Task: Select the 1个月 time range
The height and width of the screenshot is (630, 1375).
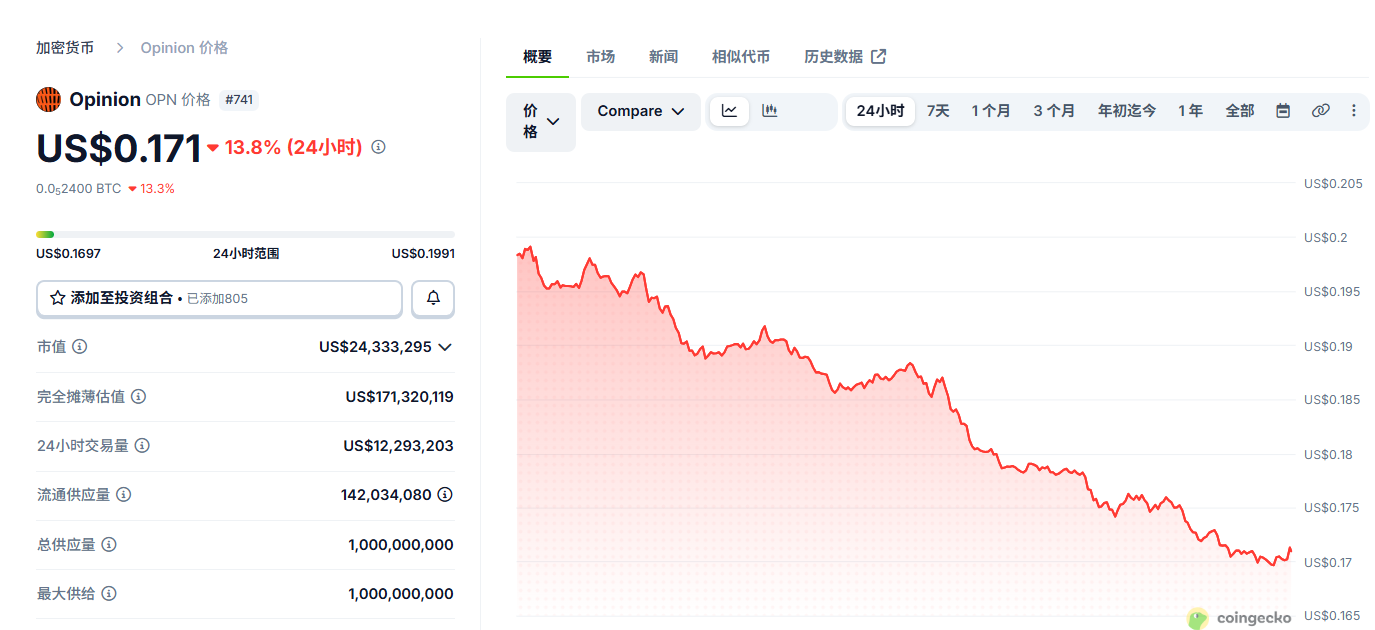Action: click(991, 111)
